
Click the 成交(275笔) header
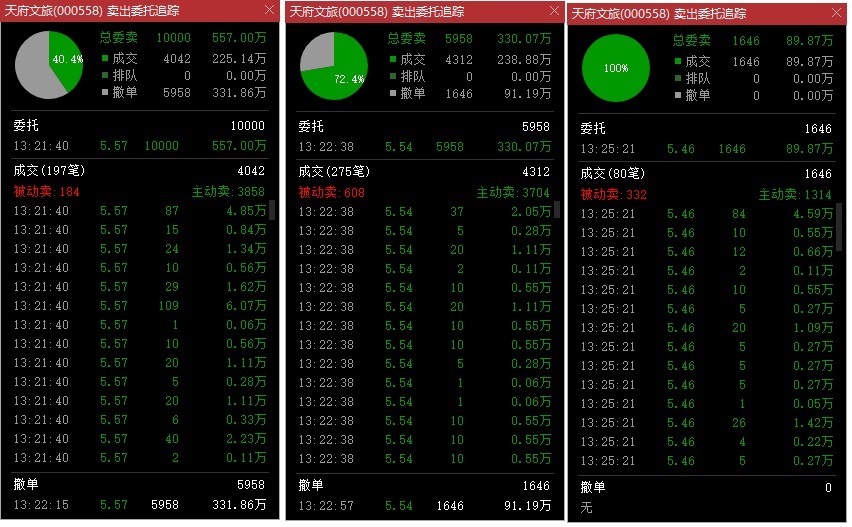point(334,172)
